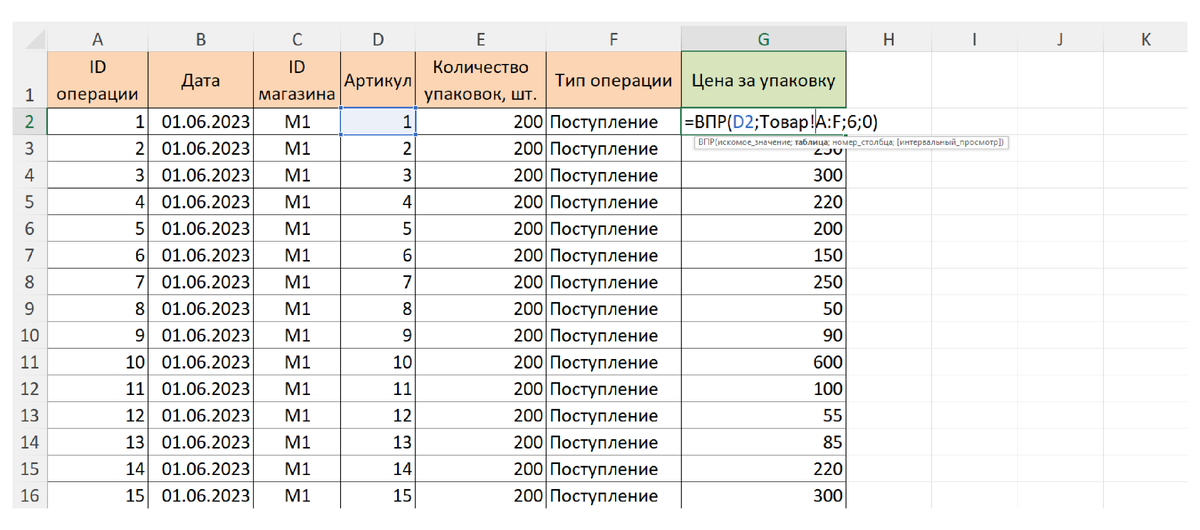Click operation ID 15 in row 16
Image resolution: width=1200 pixels, height=530 pixels.
tap(98, 495)
